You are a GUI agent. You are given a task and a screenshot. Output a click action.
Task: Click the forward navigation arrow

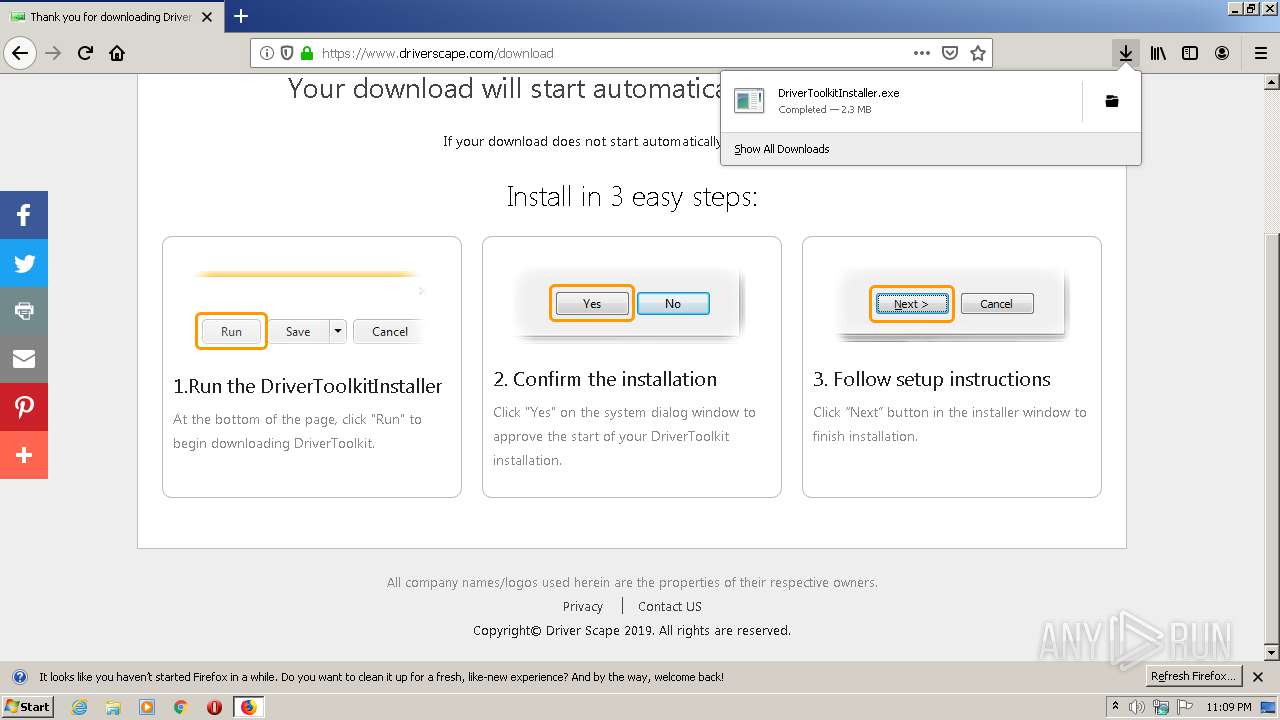[54, 53]
